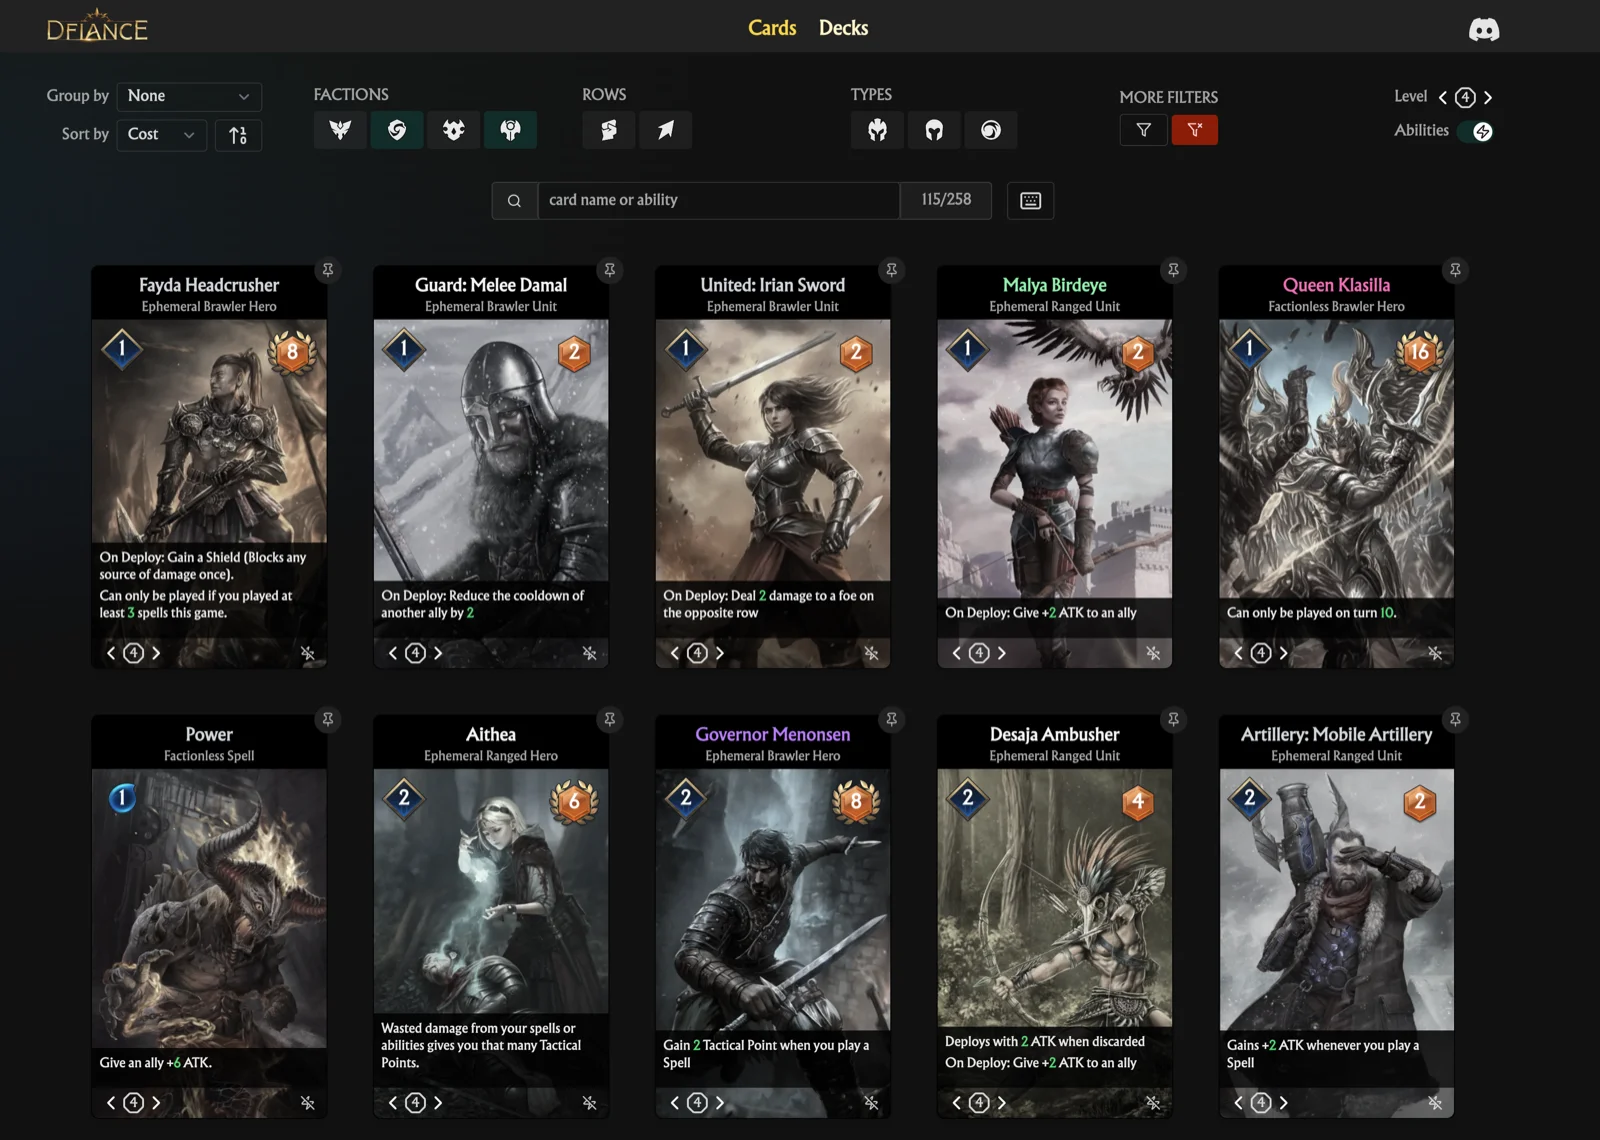
Task: Open the Discord link icon
Action: (x=1483, y=29)
